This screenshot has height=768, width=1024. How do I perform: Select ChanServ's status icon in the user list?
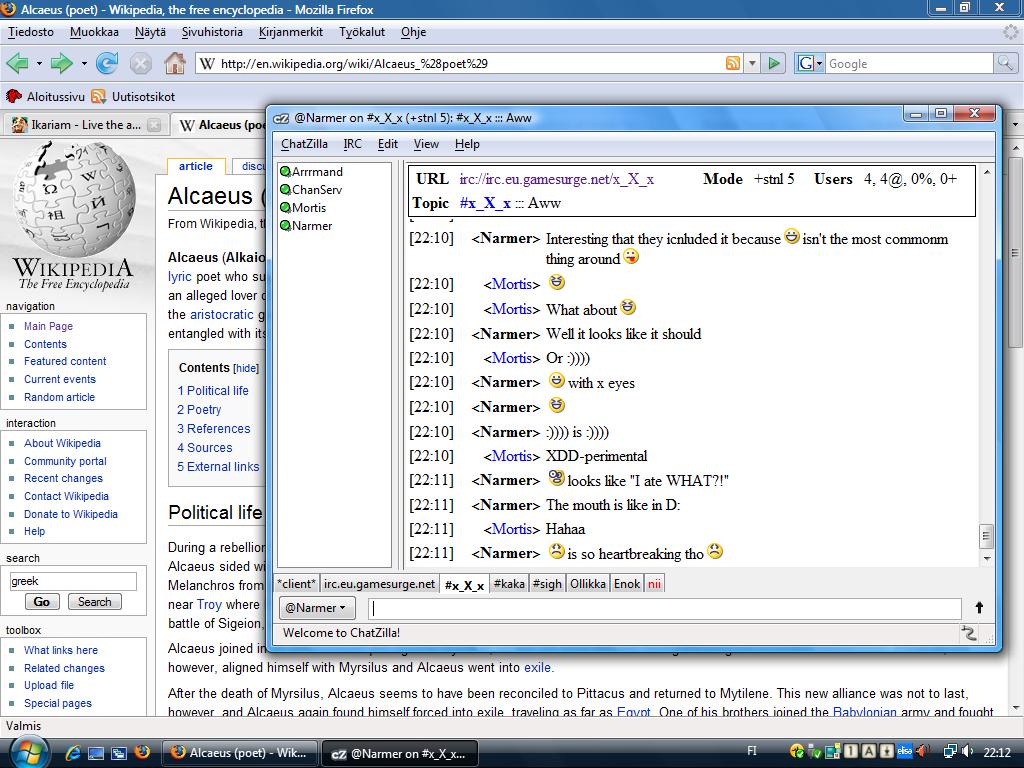(x=285, y=190)
